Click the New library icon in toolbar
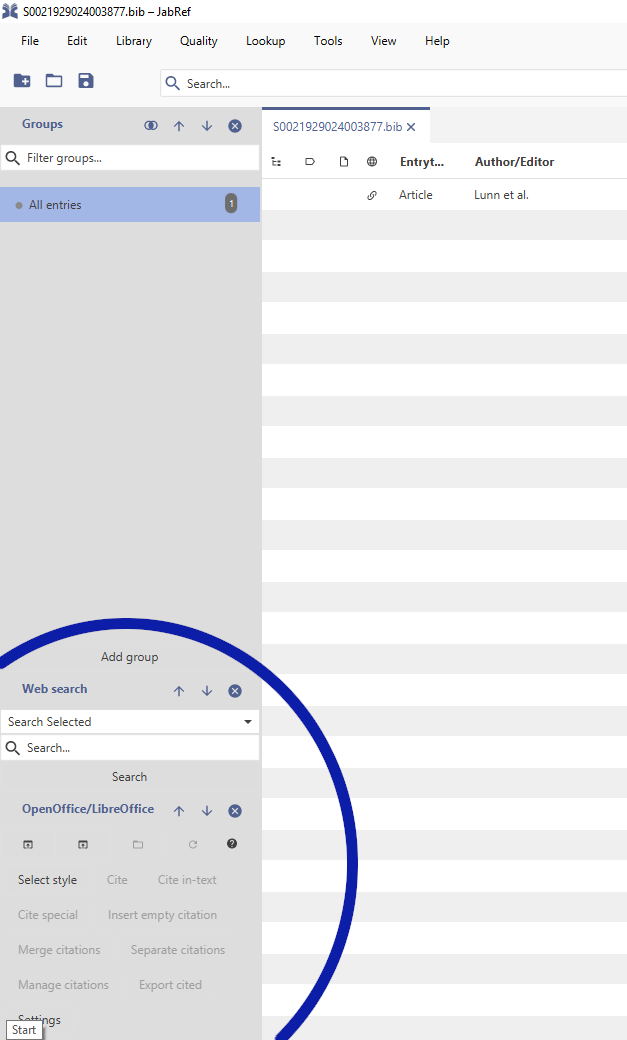Viewport: 627px width, 1040px height. point(22,81)
